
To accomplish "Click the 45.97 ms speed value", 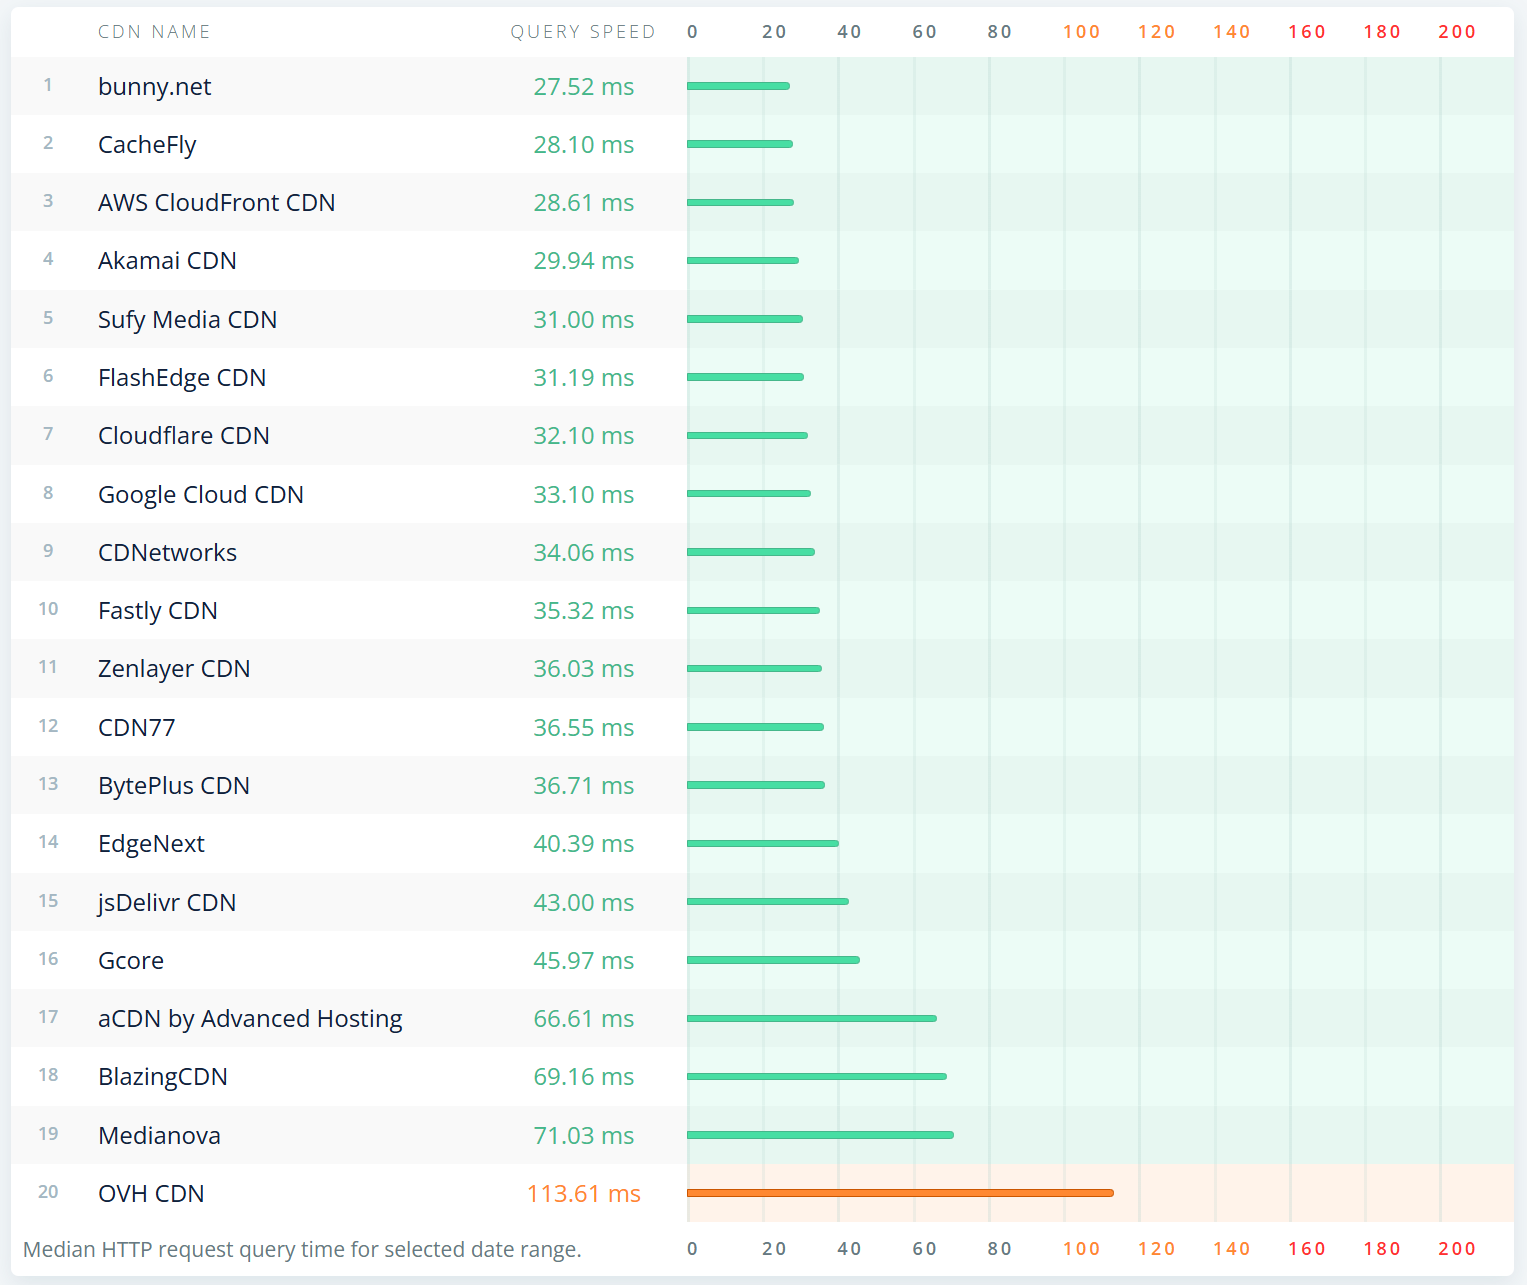I will tap(584, 961).
